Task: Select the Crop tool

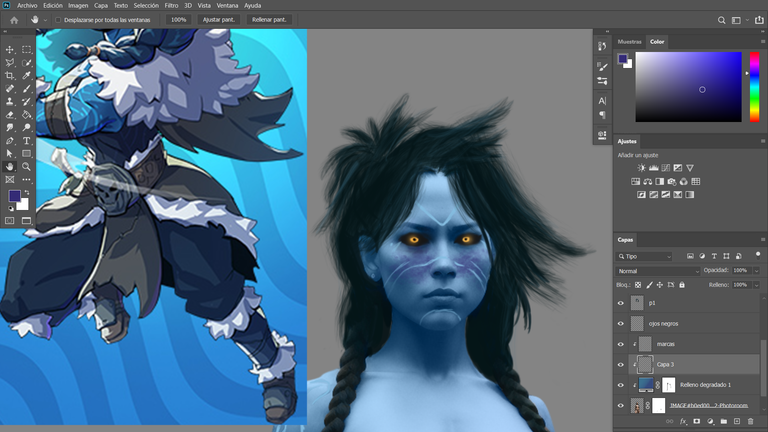Action: coord(10,75)
